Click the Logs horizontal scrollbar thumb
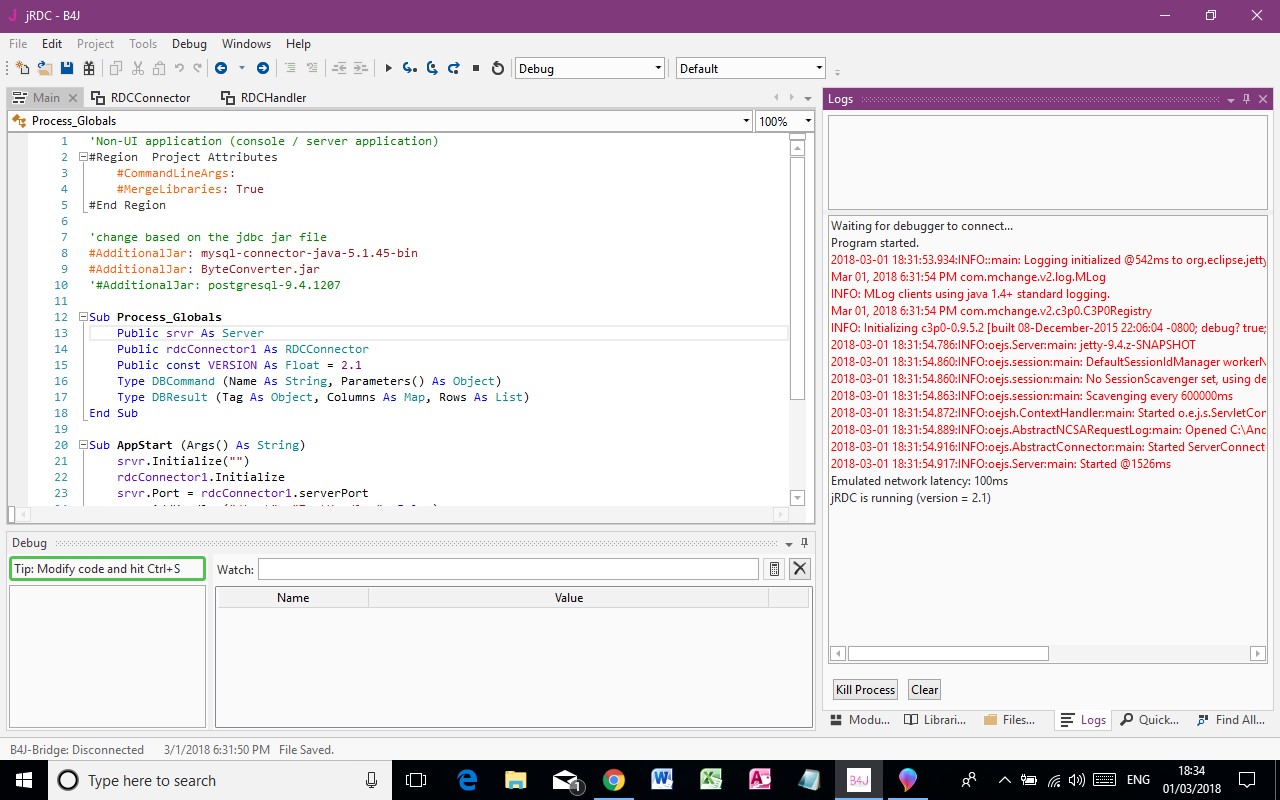The width and height of the screenshot is (1280, 800). (x=947, y=654)
